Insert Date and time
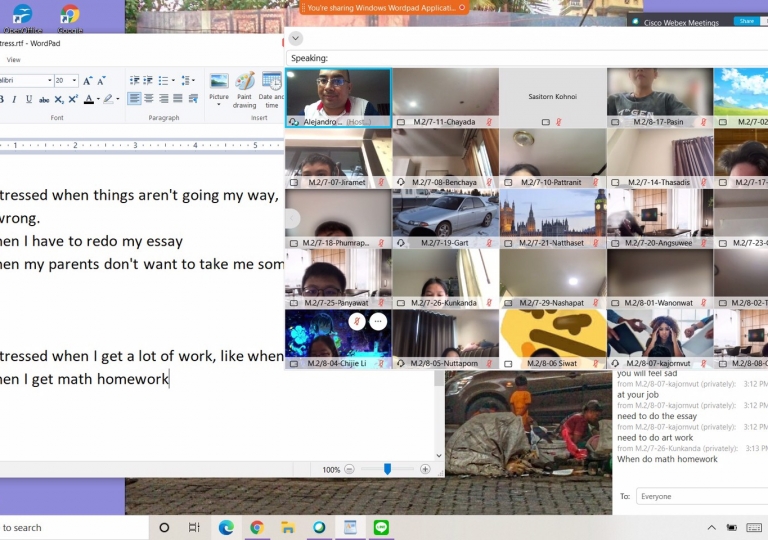768x540 pixels. click(x=271, y=90)
